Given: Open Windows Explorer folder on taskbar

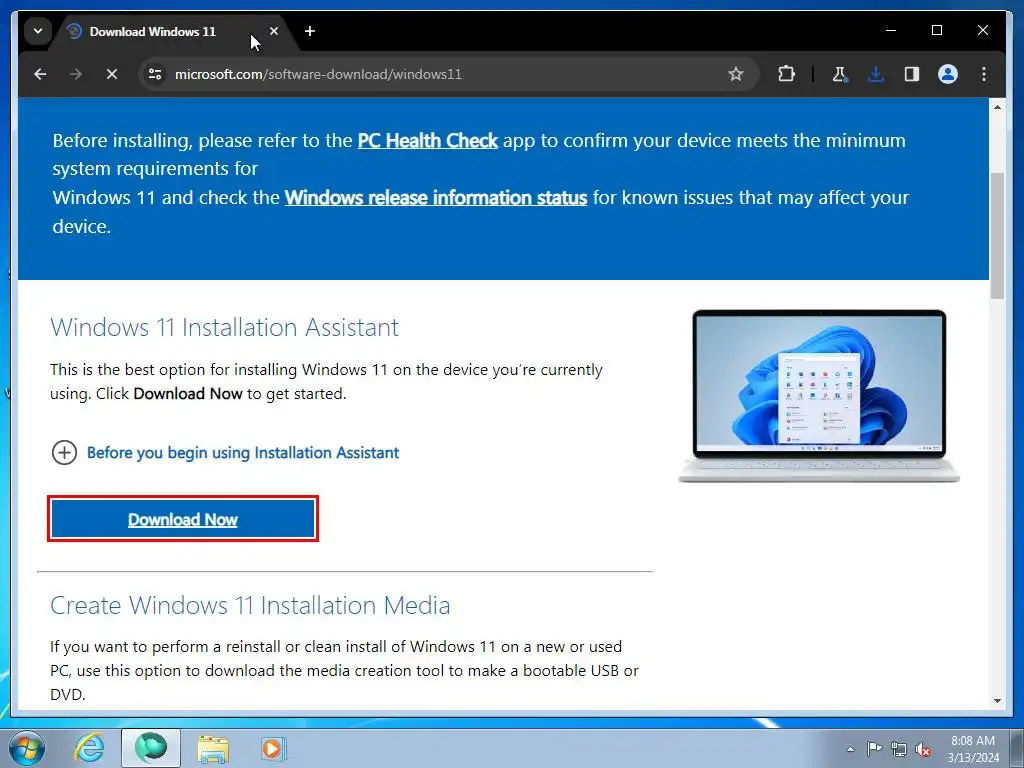Looking at the screenshot, I should [x=213, y=749].
